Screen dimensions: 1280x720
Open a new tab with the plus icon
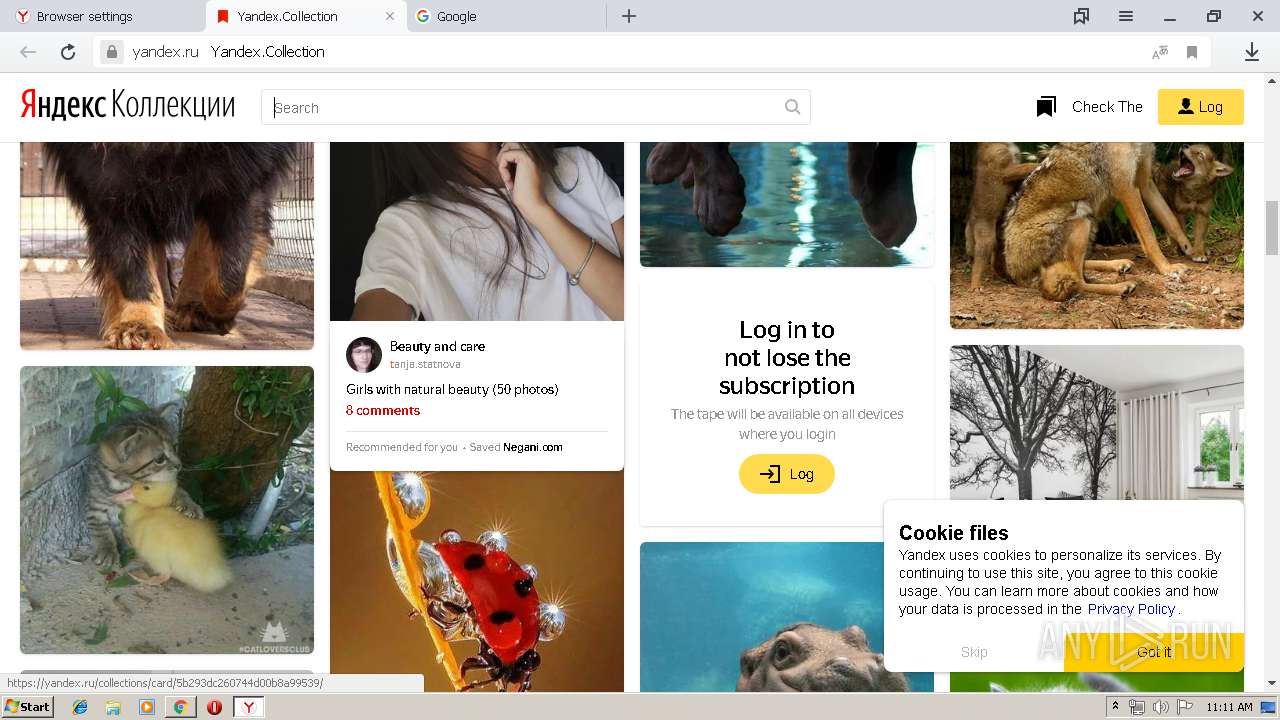pyautogui.click(x=629, y=16)
